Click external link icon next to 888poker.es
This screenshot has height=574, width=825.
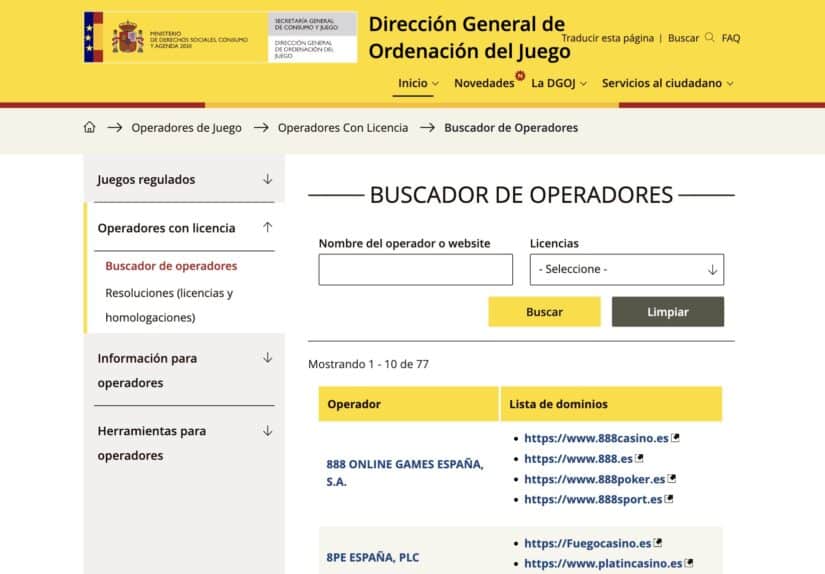pyautogui.click(x=672, y=479)
